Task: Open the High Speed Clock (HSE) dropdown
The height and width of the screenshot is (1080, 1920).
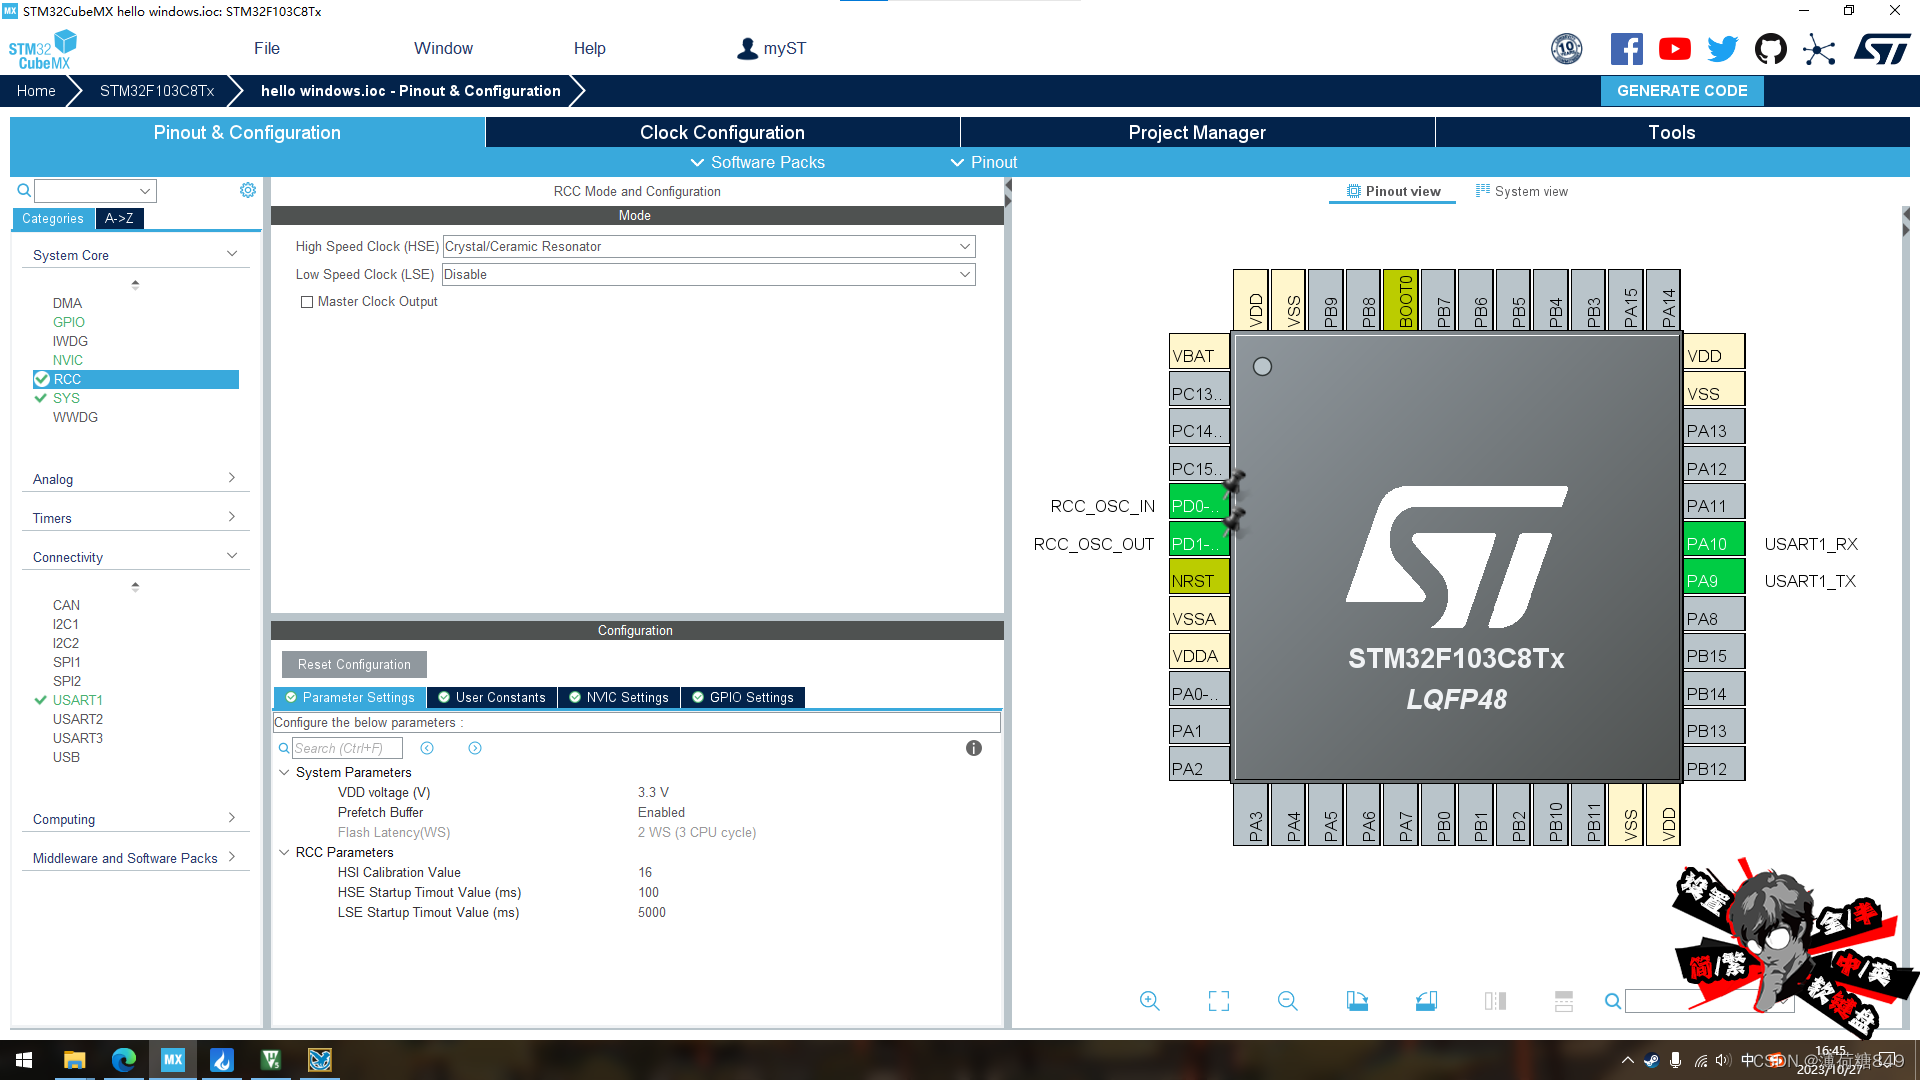Action: click(x=963, y=246)
